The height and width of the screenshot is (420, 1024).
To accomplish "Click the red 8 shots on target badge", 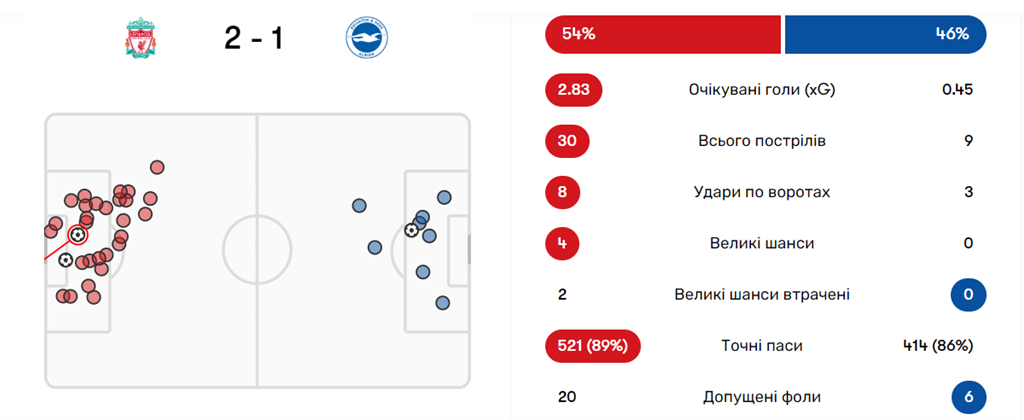I will pos(567,192).
